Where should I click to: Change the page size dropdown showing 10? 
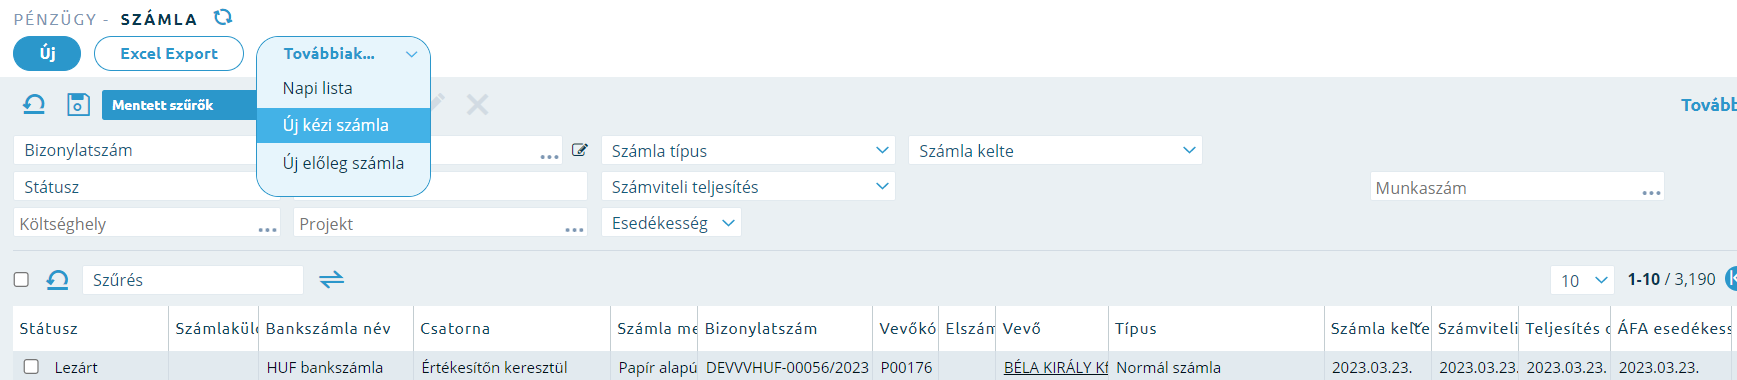1583,280
